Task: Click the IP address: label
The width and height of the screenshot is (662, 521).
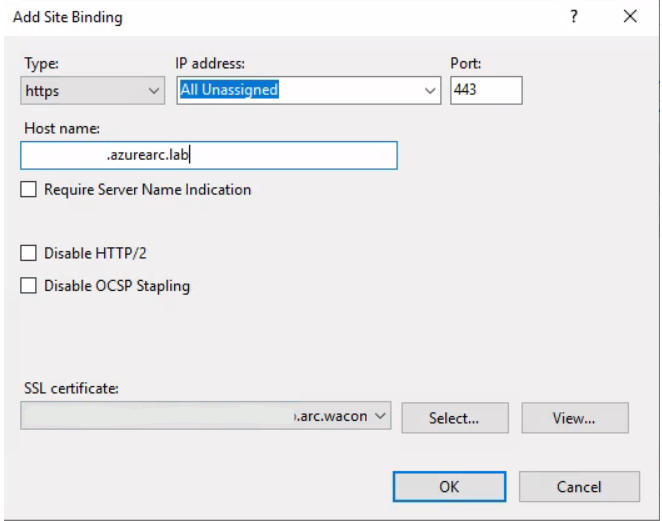Action: click(210, 64)
